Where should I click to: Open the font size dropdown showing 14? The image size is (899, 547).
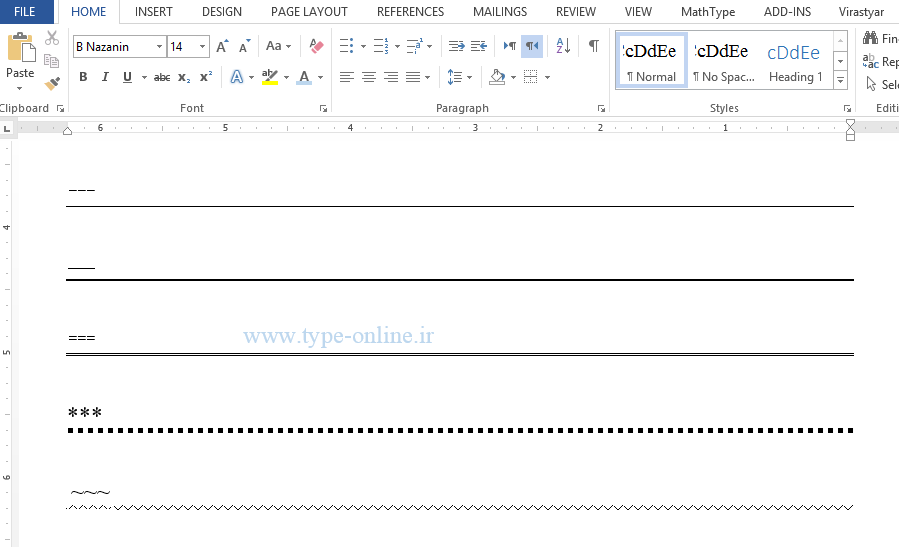tap(203, 47)
